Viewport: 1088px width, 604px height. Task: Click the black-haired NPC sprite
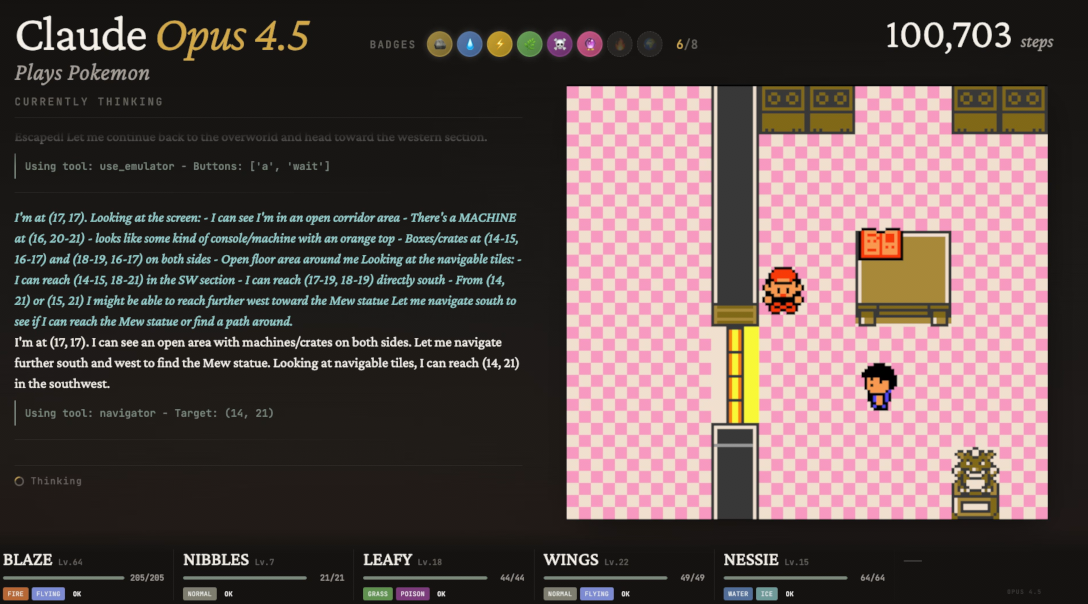(x=879, y=387)
